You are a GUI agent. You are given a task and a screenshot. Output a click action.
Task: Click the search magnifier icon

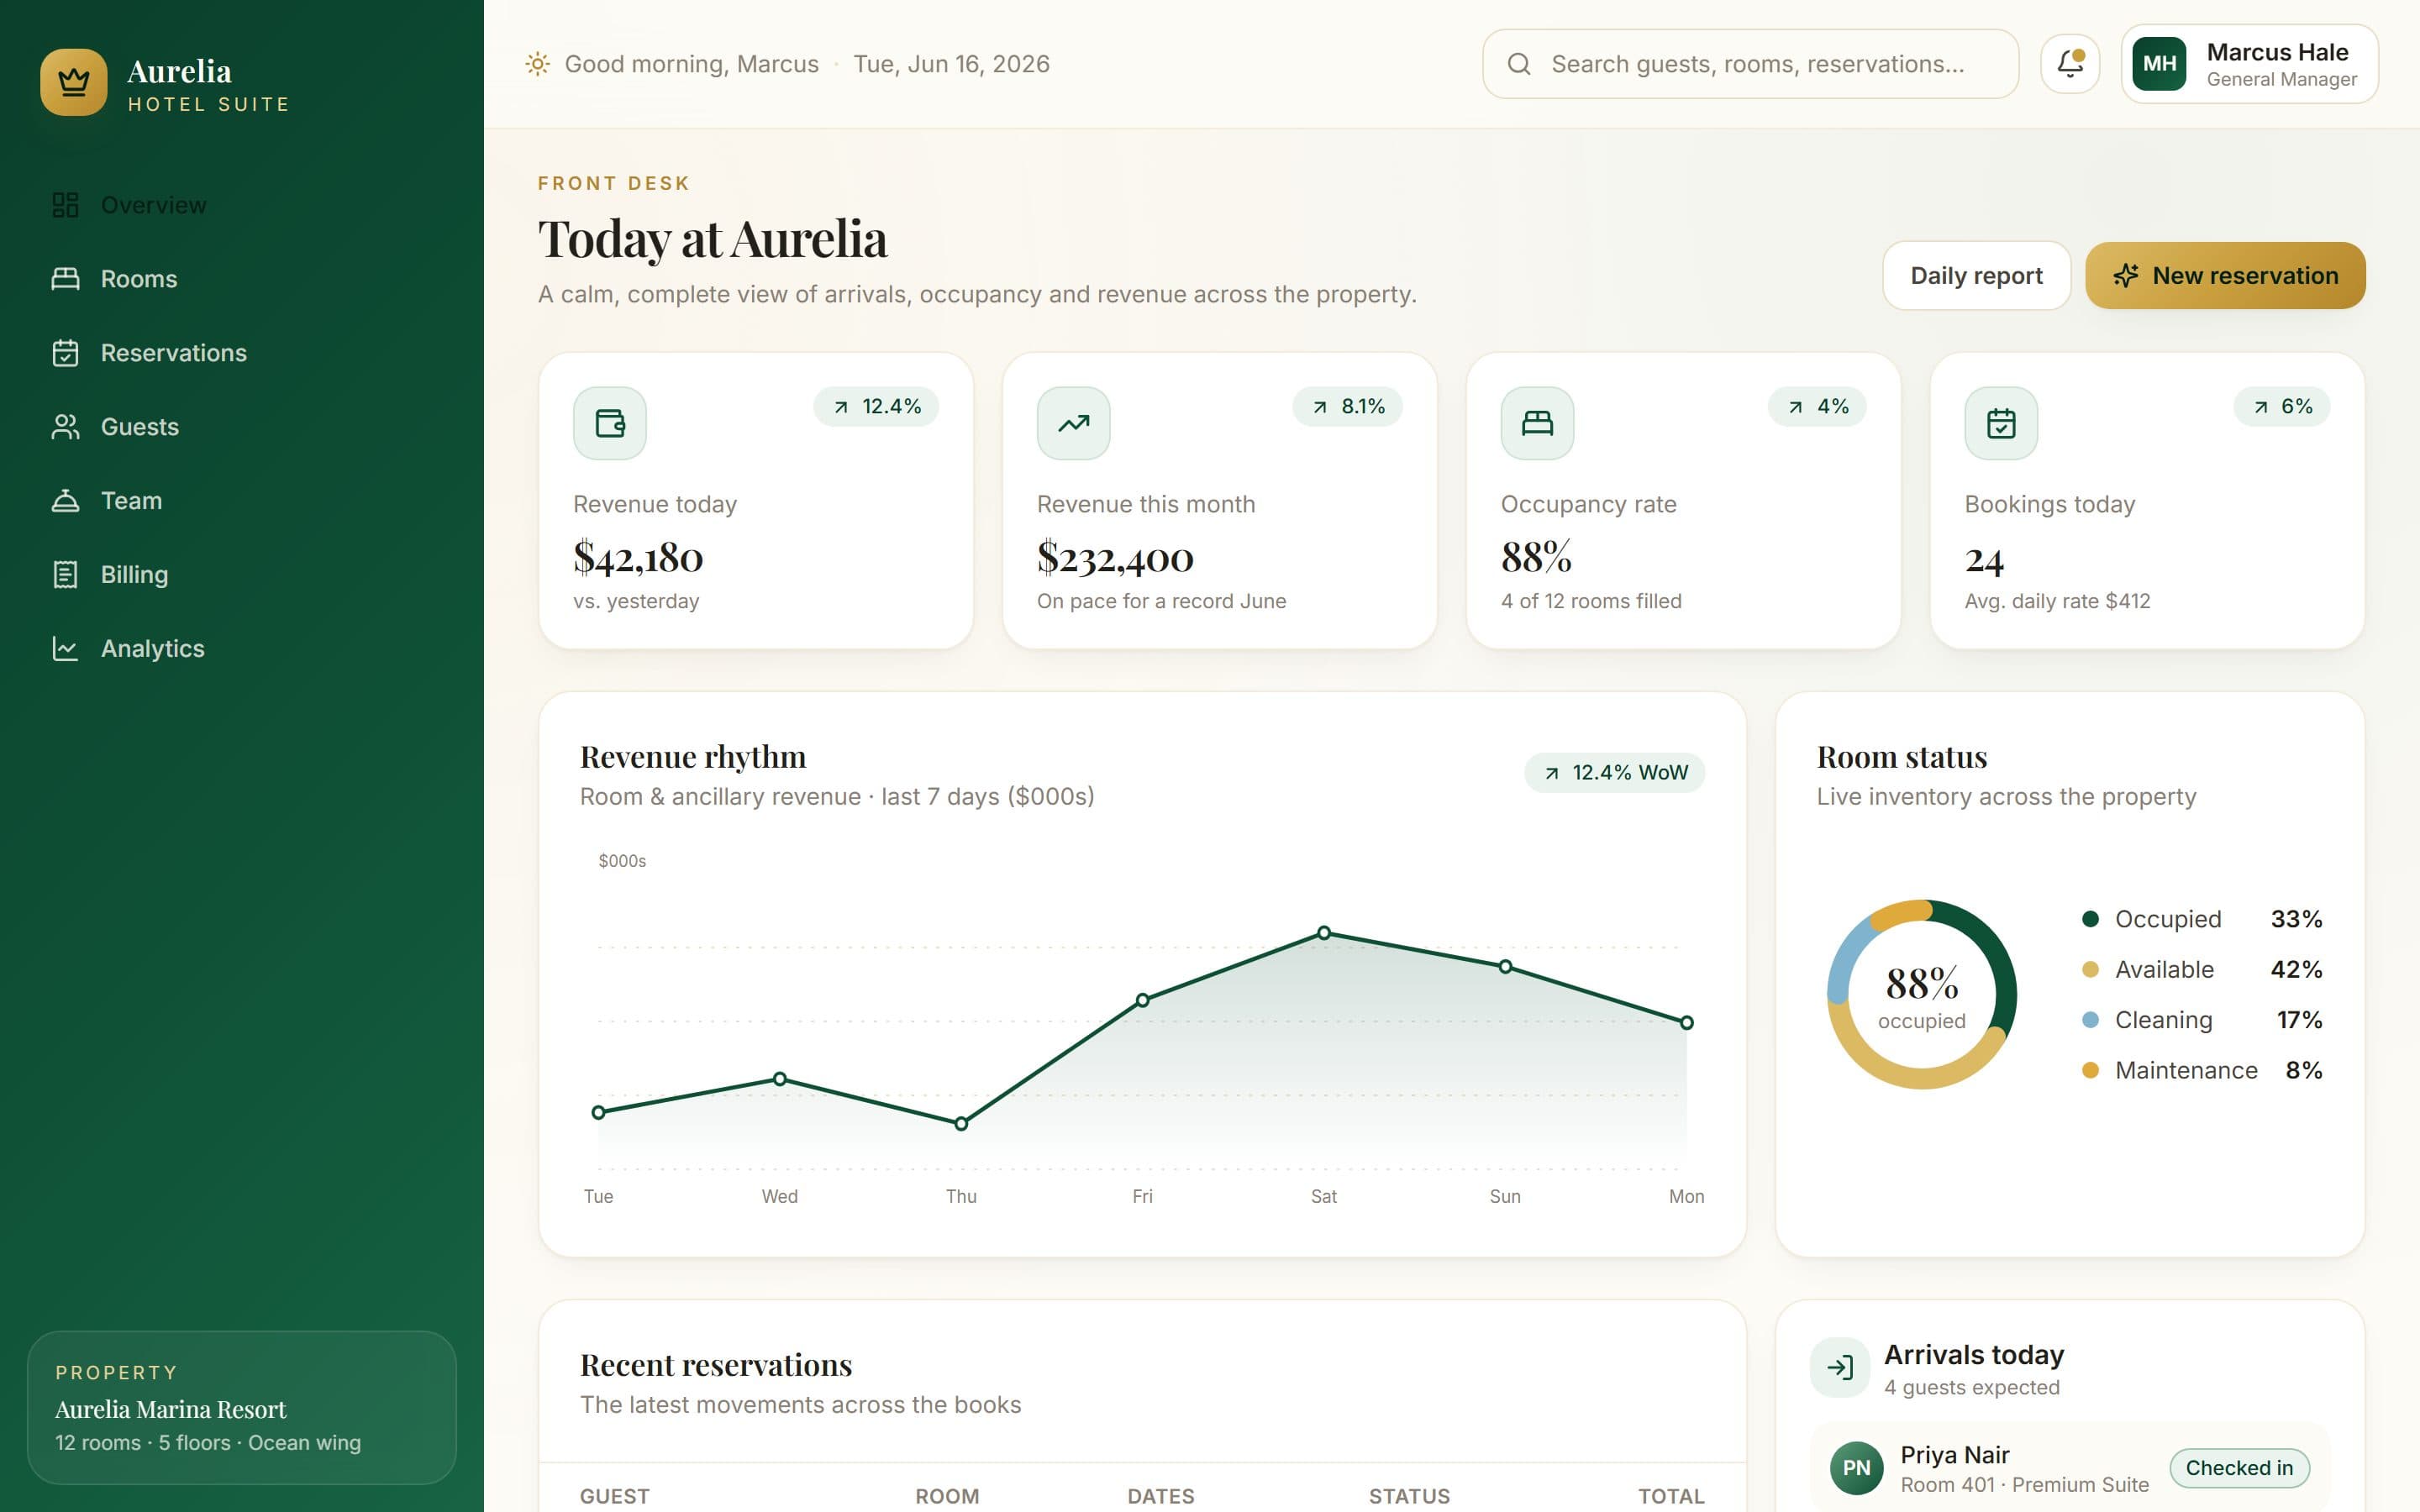1519,64
